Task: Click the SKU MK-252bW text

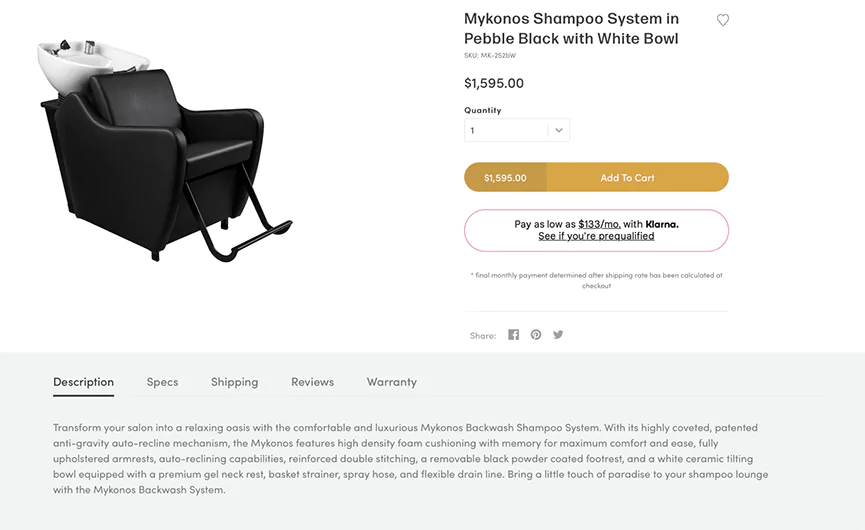Action: pos(490,55)
